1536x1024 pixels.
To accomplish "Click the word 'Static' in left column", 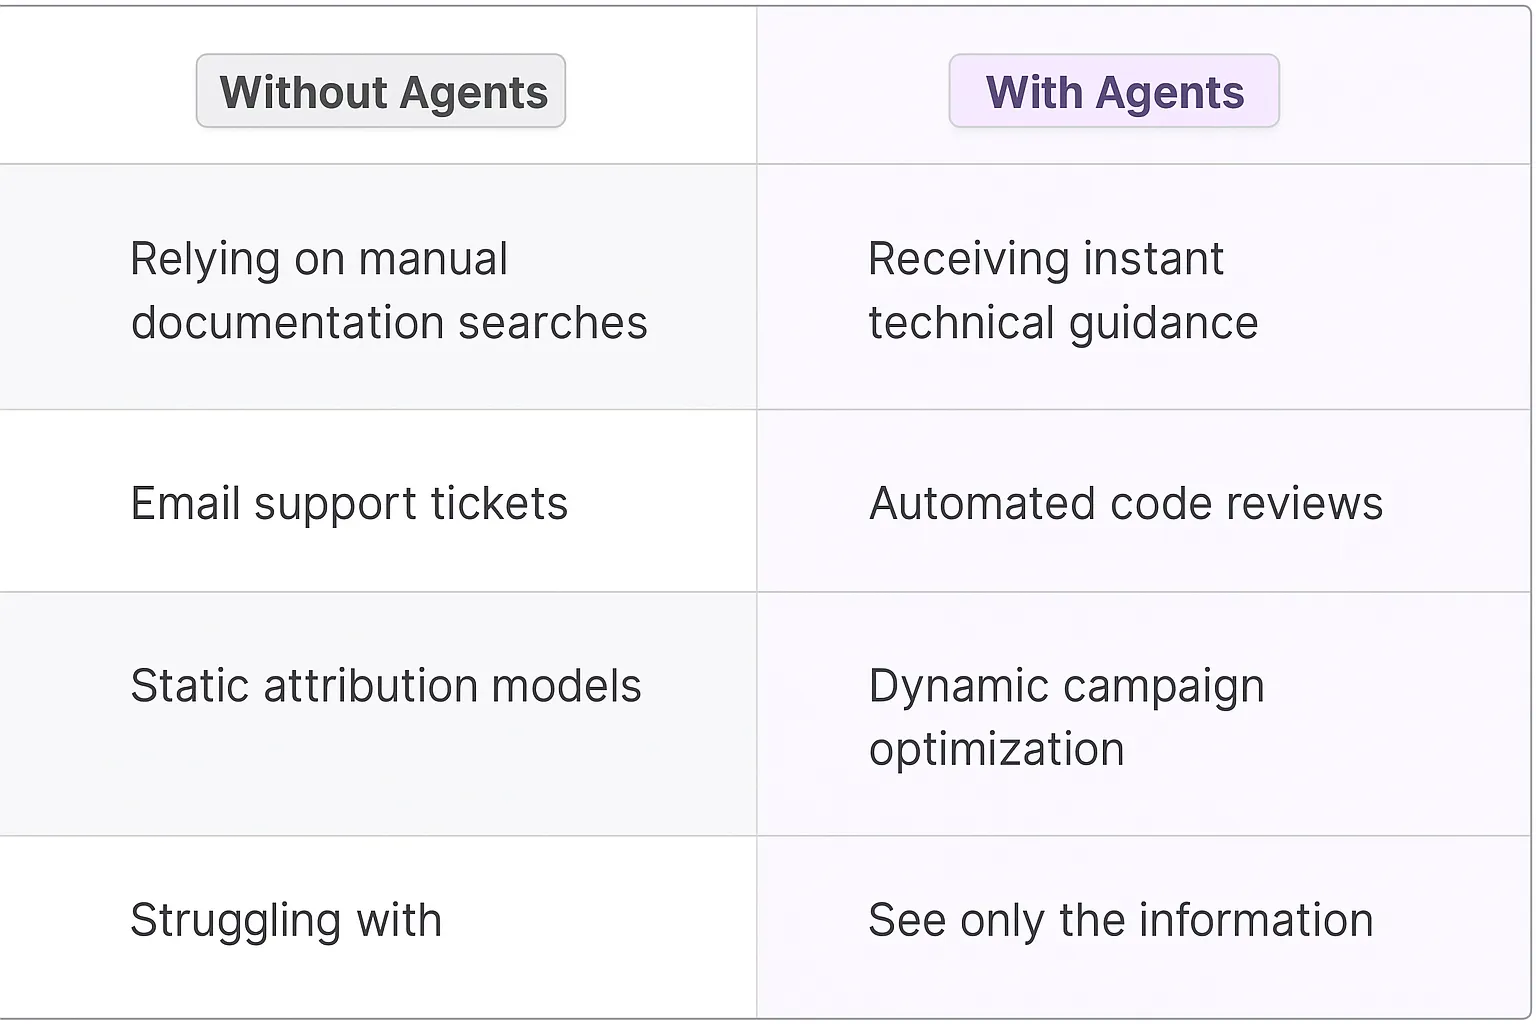I will [189, 686].
